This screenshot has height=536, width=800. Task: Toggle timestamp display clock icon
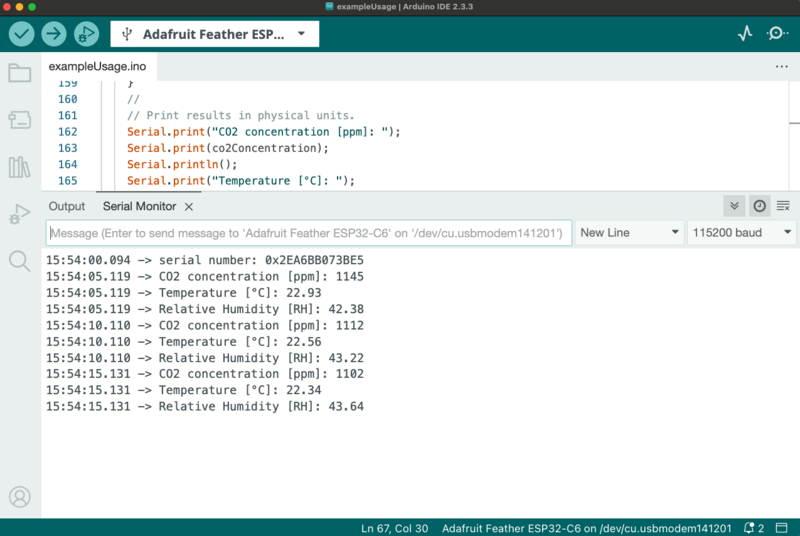[759, 206]
